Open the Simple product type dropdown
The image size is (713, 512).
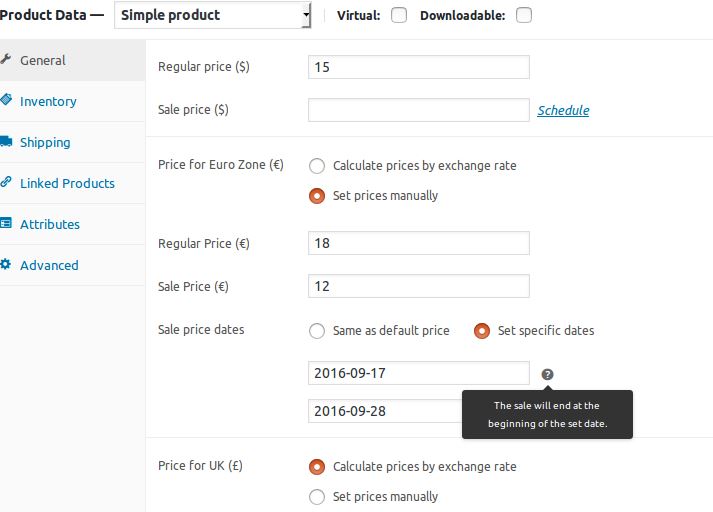[212, 15]
